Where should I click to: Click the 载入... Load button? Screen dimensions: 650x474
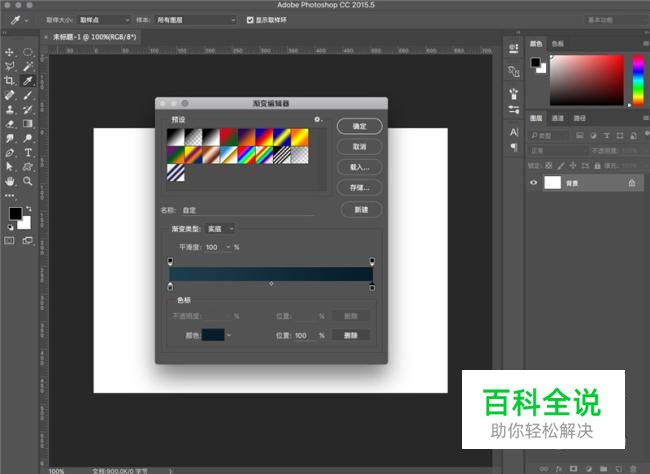(x=359, y=167)
